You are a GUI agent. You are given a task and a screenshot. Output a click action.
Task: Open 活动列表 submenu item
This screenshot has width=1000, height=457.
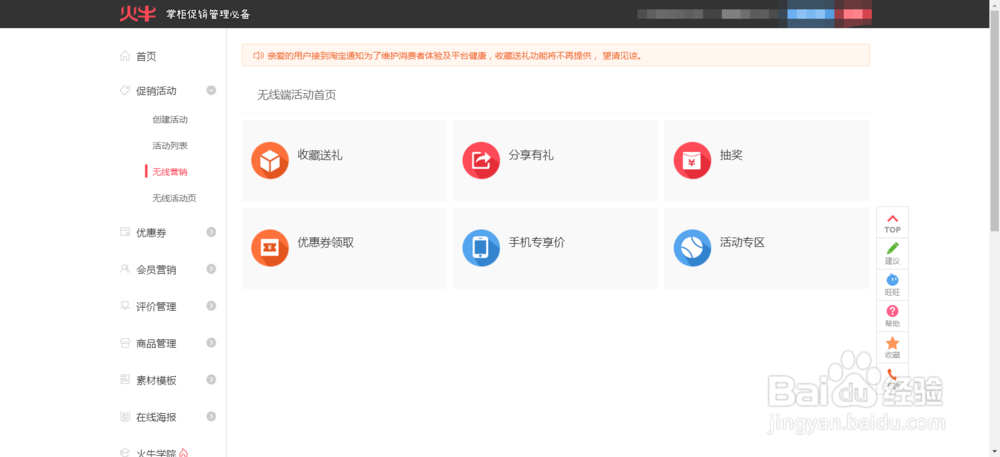coord(170,146)
